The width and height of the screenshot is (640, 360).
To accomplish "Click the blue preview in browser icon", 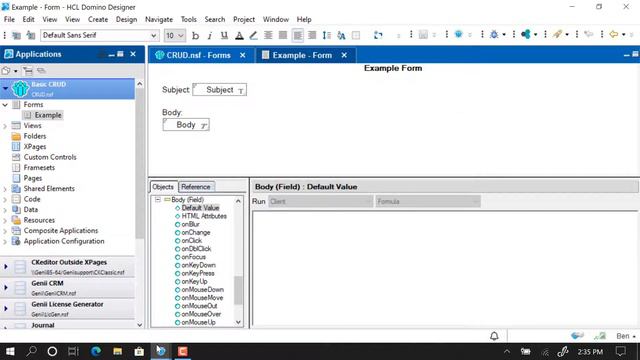I will coord(458,35).
